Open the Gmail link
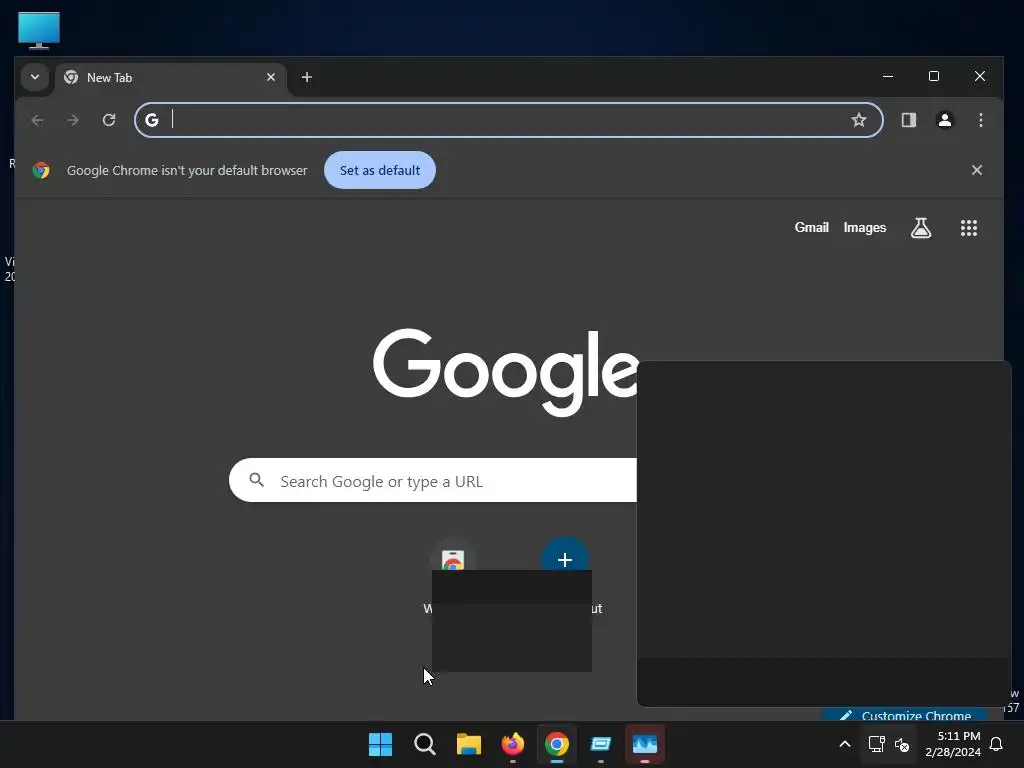 point(811,228)
